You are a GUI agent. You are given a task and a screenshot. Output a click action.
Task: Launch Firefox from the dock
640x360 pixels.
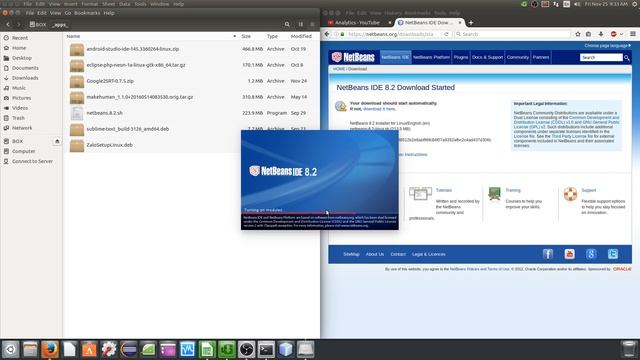click(50, 349)
